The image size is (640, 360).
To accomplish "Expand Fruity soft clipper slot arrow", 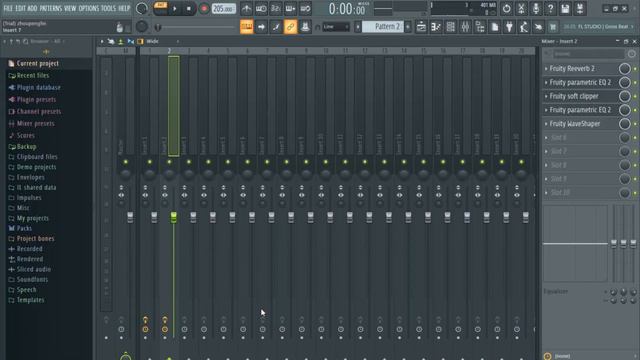I will click(546, 96).
